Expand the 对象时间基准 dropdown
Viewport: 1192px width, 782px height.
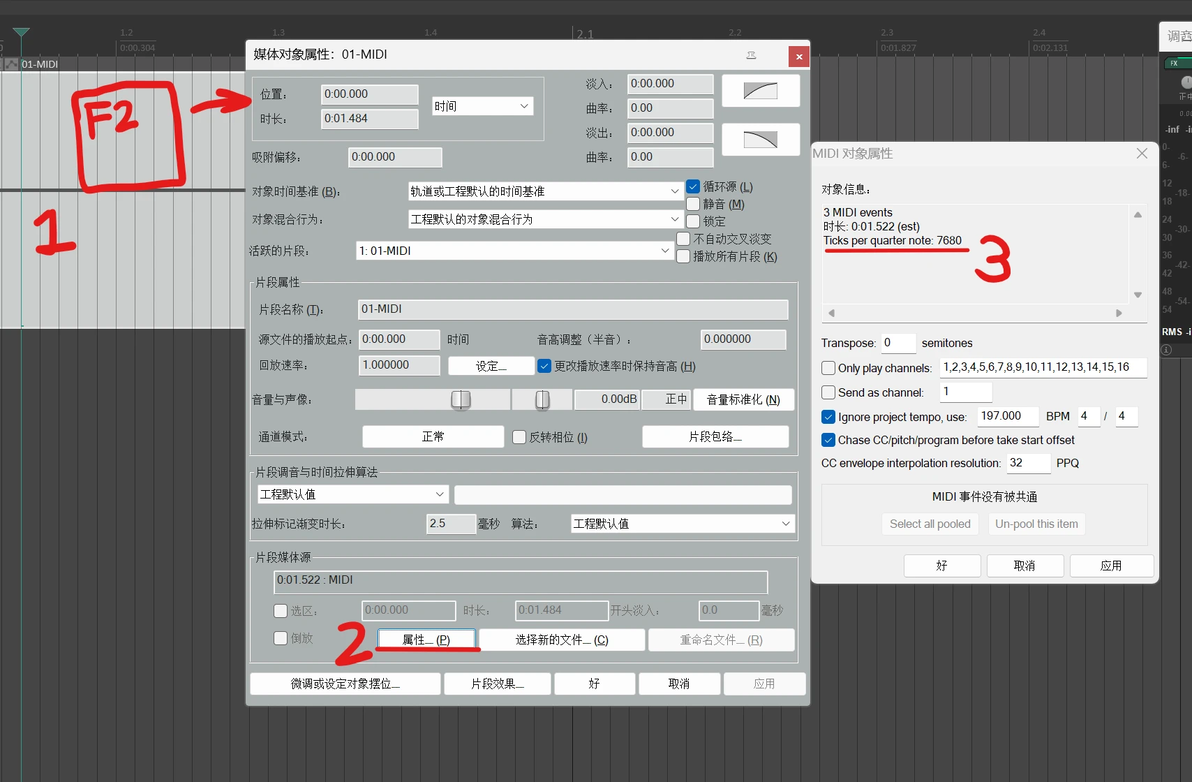545,192
